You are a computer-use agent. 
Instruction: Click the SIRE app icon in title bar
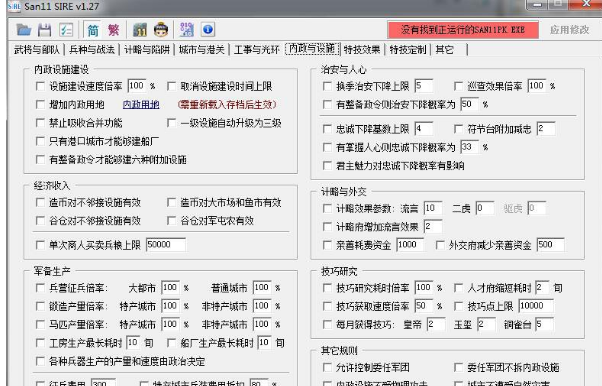(14, 7)
